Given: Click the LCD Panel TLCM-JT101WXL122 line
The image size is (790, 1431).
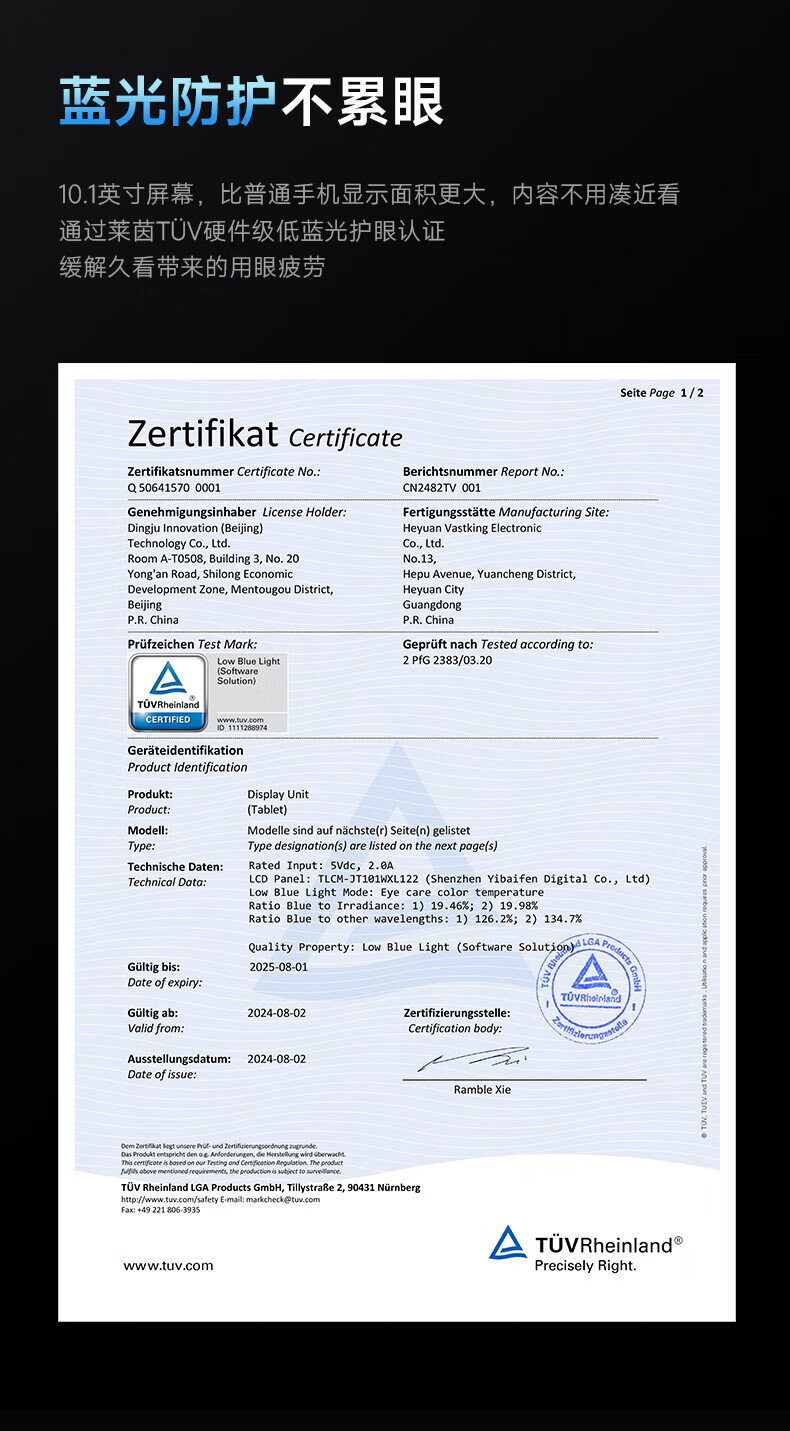Looking at the screenshot, I should point(449,879).
